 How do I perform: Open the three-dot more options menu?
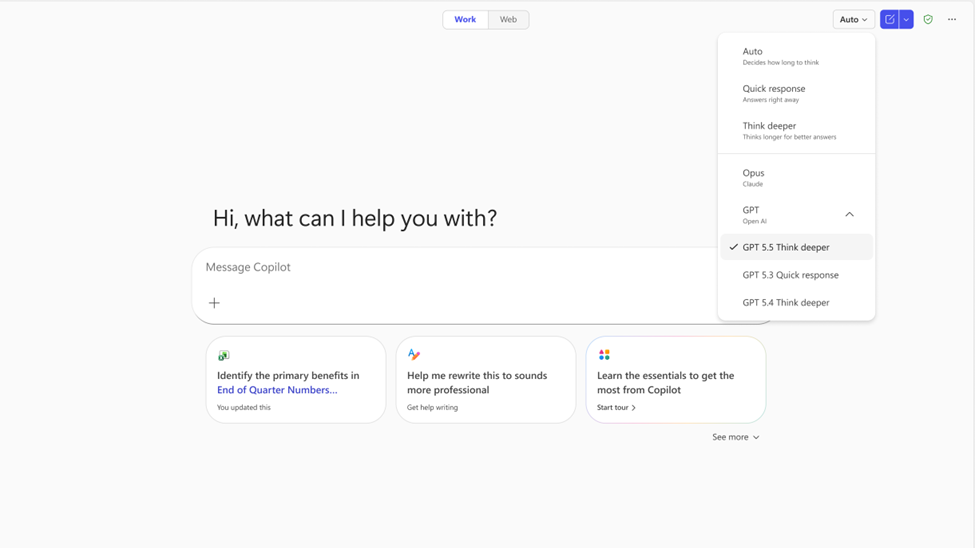(952, 19)
